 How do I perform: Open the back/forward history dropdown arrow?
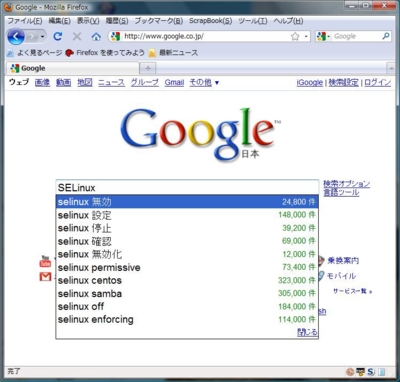(x=42, y=37)
